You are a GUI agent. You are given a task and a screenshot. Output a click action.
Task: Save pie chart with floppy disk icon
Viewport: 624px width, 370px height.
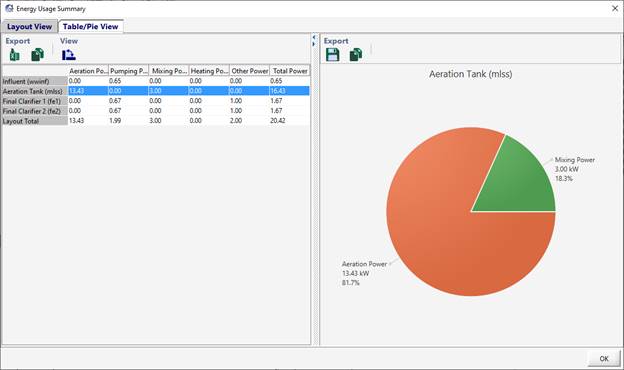coord(332,55)
